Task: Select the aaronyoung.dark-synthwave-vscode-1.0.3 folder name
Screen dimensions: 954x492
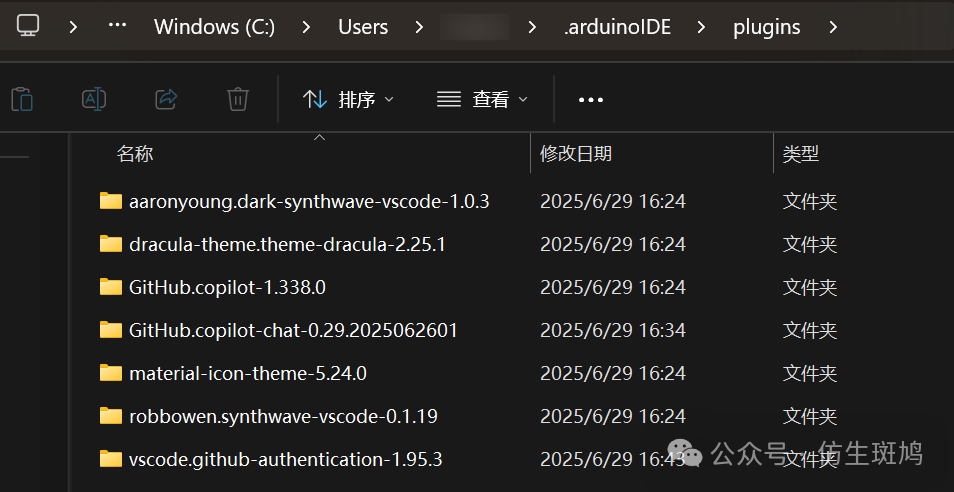Action: coord(309,201)
